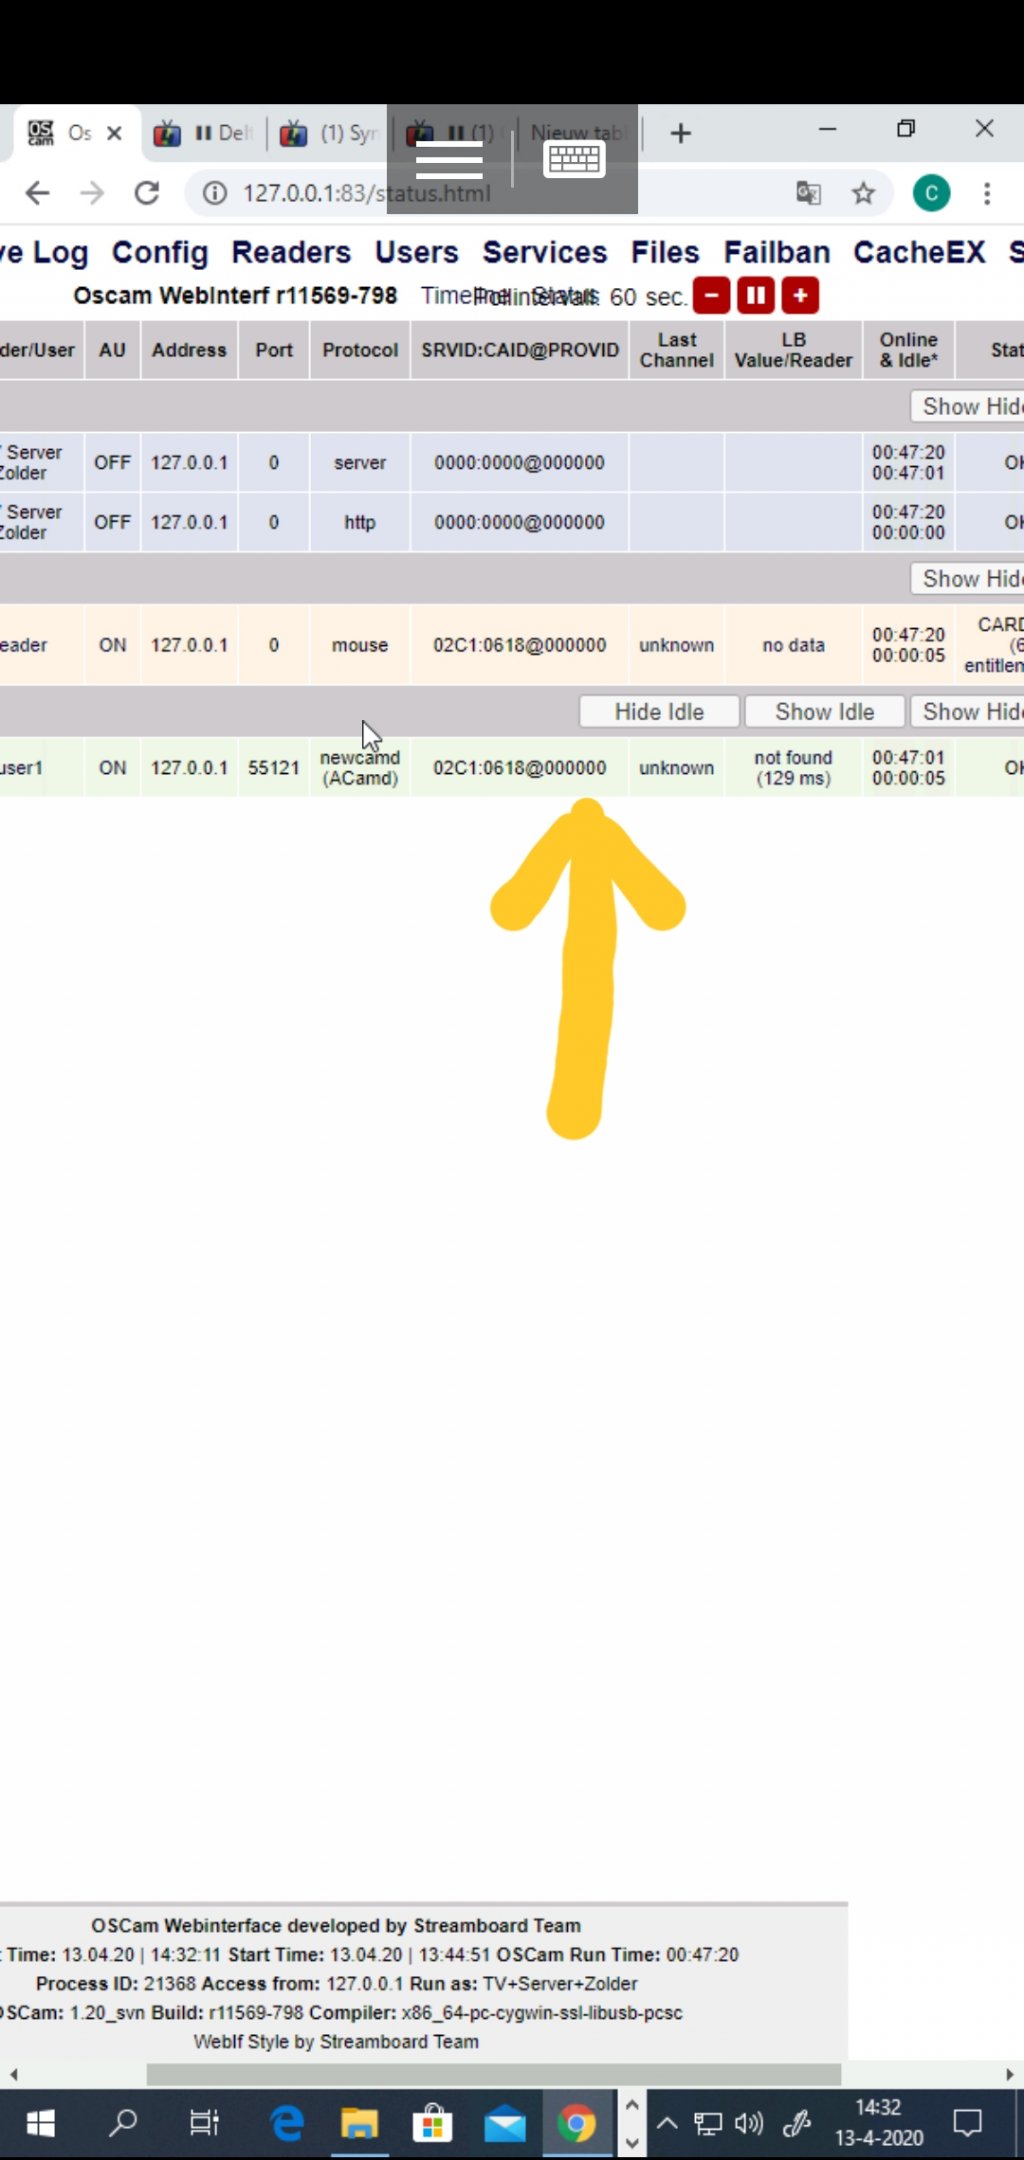The height and width of the screenshot is (2160, 1024).
Task: Open the Users menu
Action: coord(417,252)
